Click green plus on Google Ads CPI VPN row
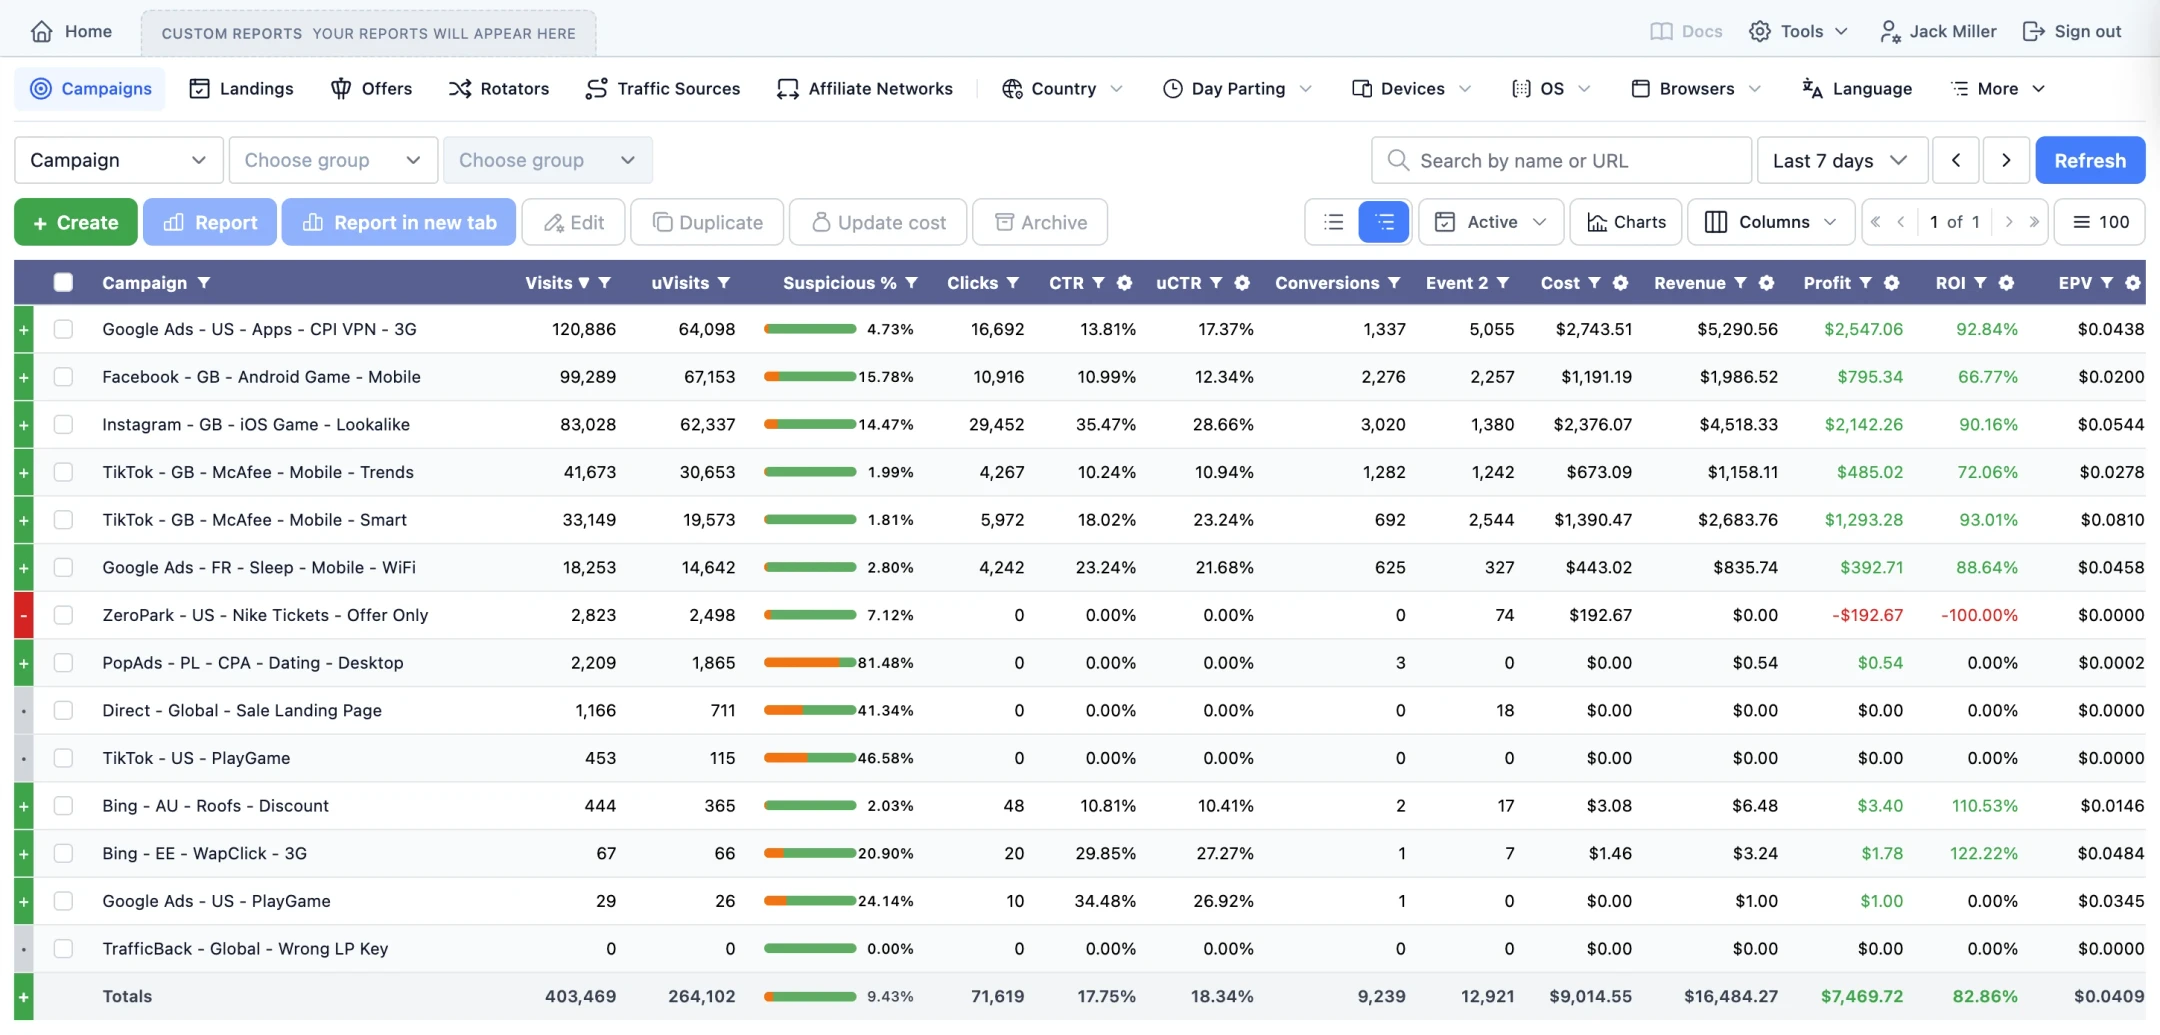Image resolution: width=2160 pixels, height=1035 pixels. [24, 329]
